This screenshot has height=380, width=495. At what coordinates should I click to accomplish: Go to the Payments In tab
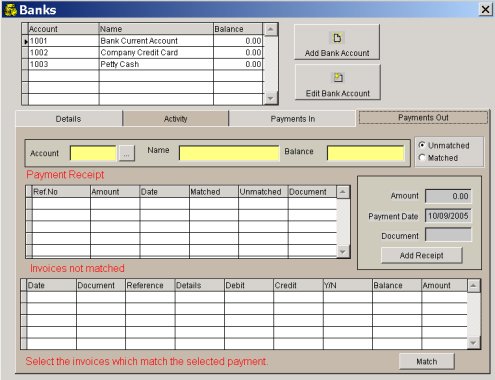coord(292,119)
